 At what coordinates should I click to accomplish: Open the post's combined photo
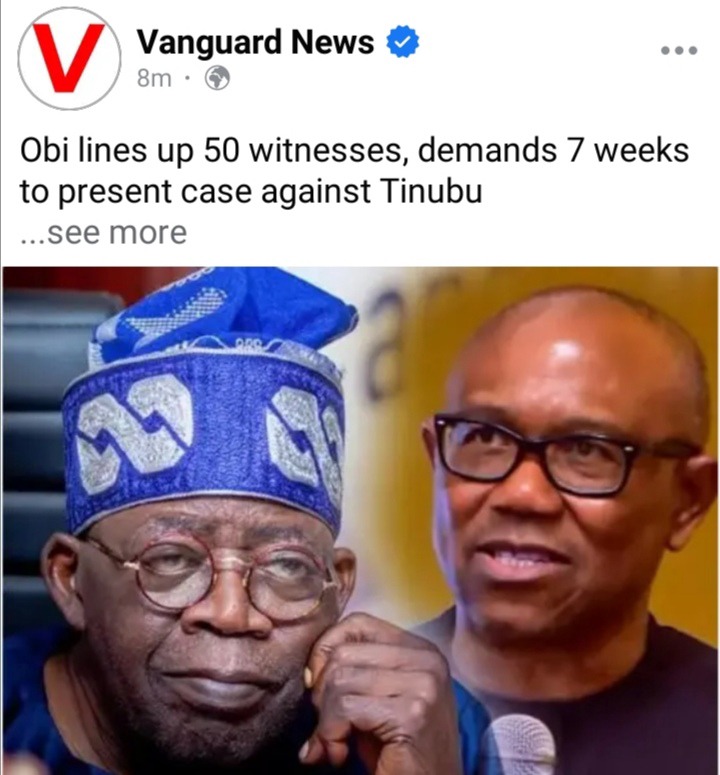(x=360, y=520)
